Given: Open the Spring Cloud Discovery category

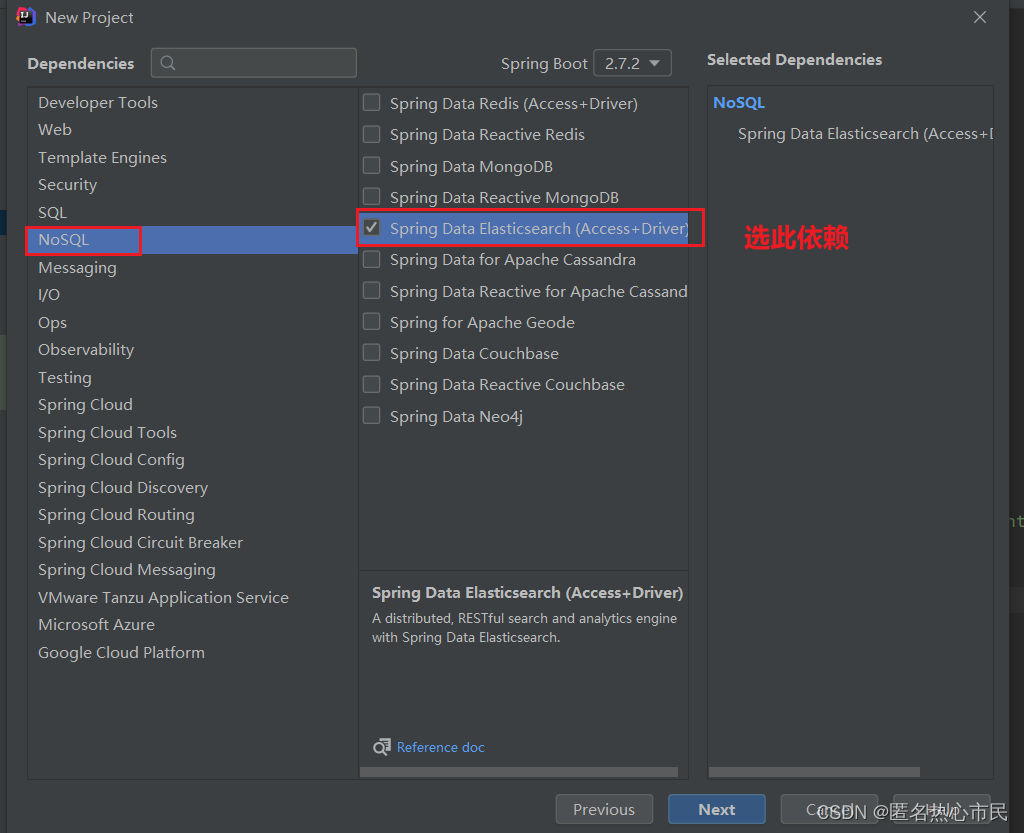Looking at the screenshot, I should coord(123,487).
